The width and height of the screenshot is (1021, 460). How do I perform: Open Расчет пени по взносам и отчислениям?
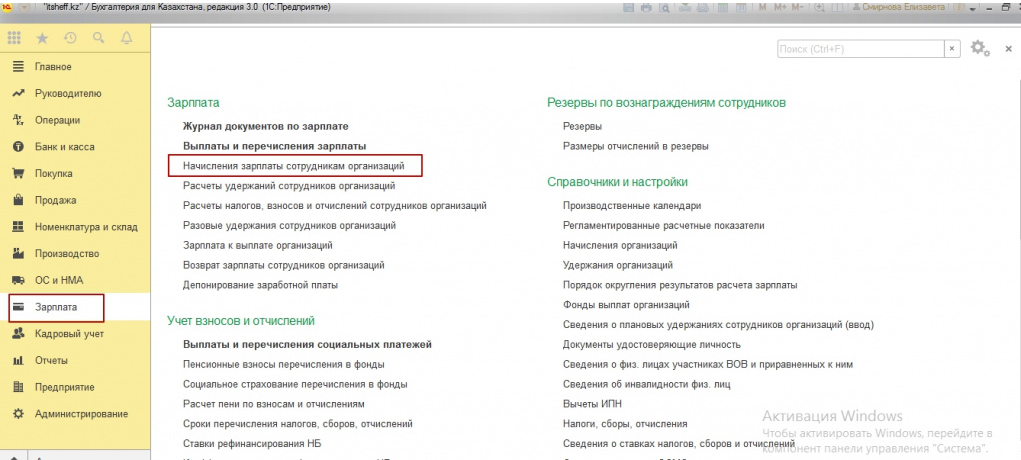point(273,404)
